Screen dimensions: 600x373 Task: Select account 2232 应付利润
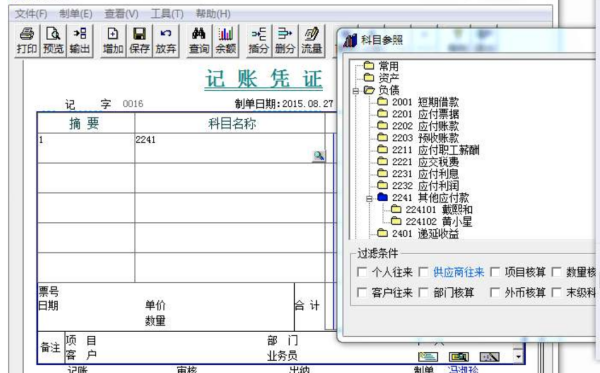pos(417,186)
